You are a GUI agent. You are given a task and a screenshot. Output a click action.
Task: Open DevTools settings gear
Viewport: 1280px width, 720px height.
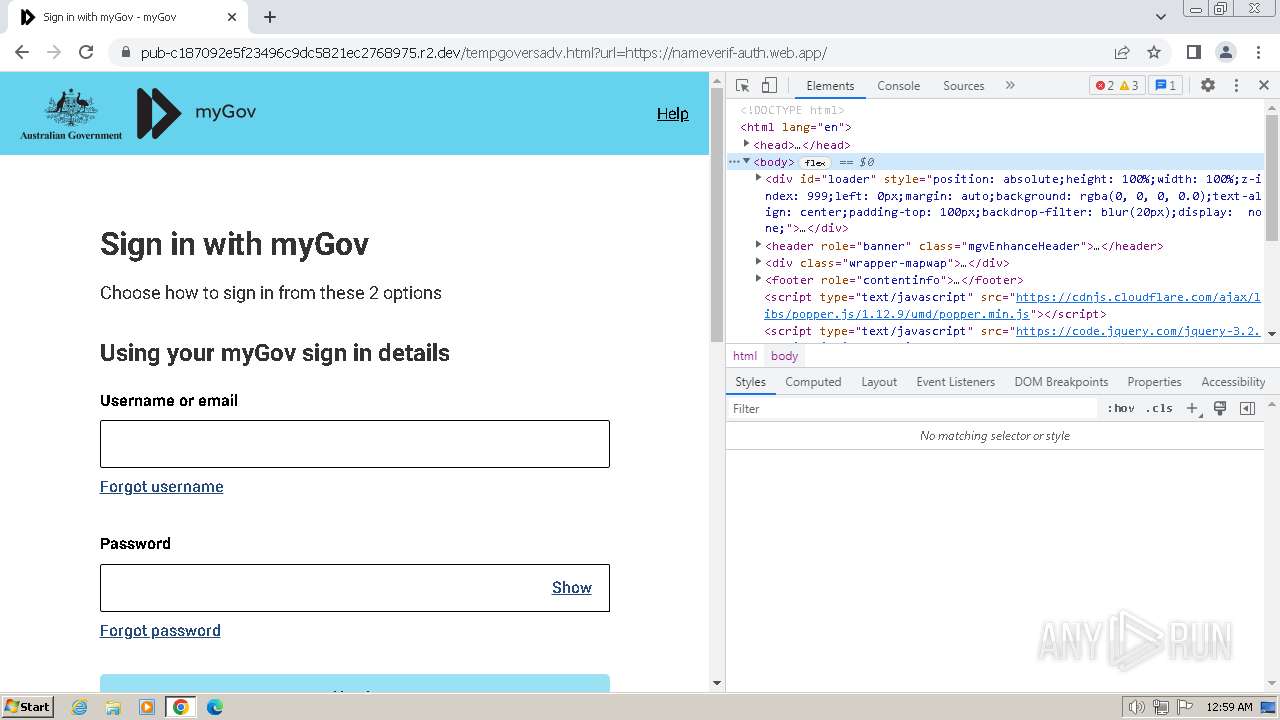1208,85
